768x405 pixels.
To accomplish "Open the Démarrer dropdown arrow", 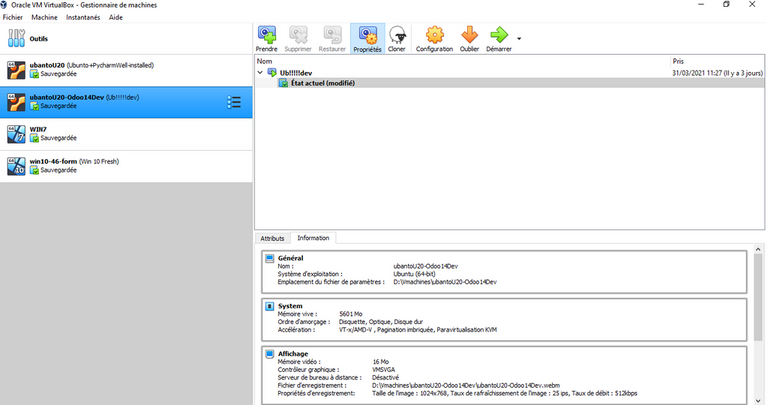I will pyautogui.click(x=519, y=38).
